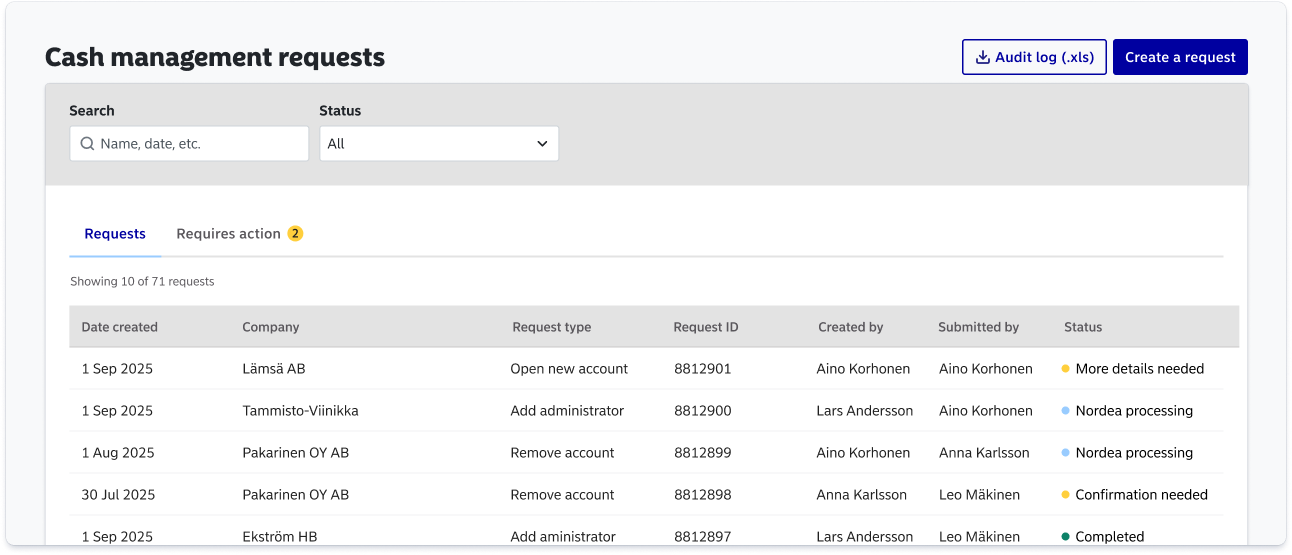Click the Submitted by column header
The image size is (1292, 555).
(979, 327)
